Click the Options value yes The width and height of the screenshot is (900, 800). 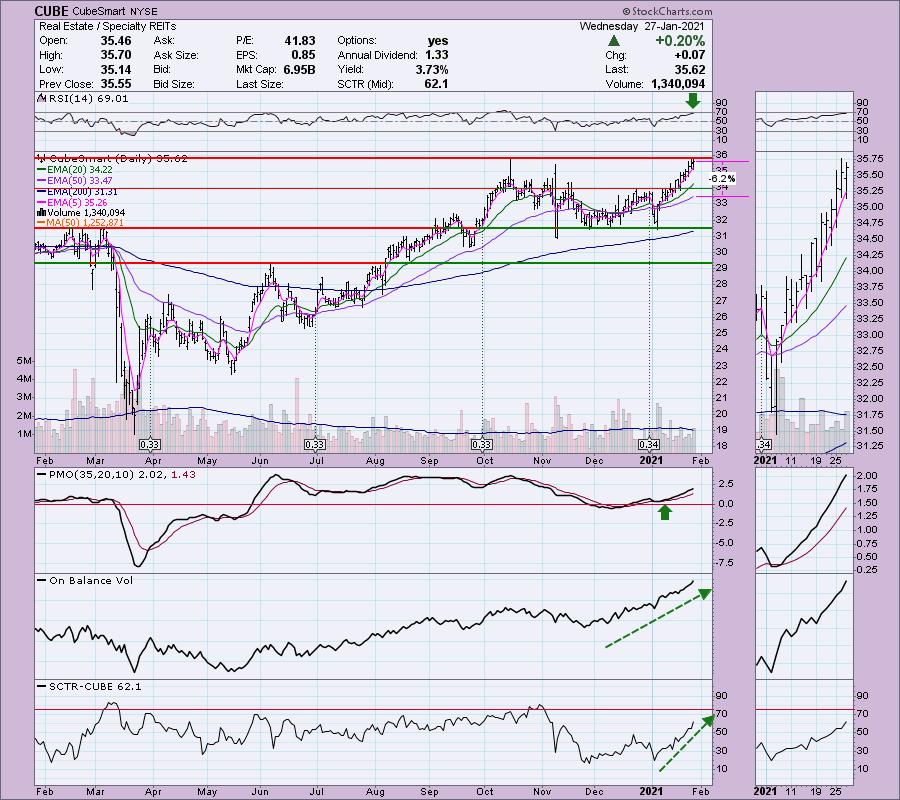438,41
